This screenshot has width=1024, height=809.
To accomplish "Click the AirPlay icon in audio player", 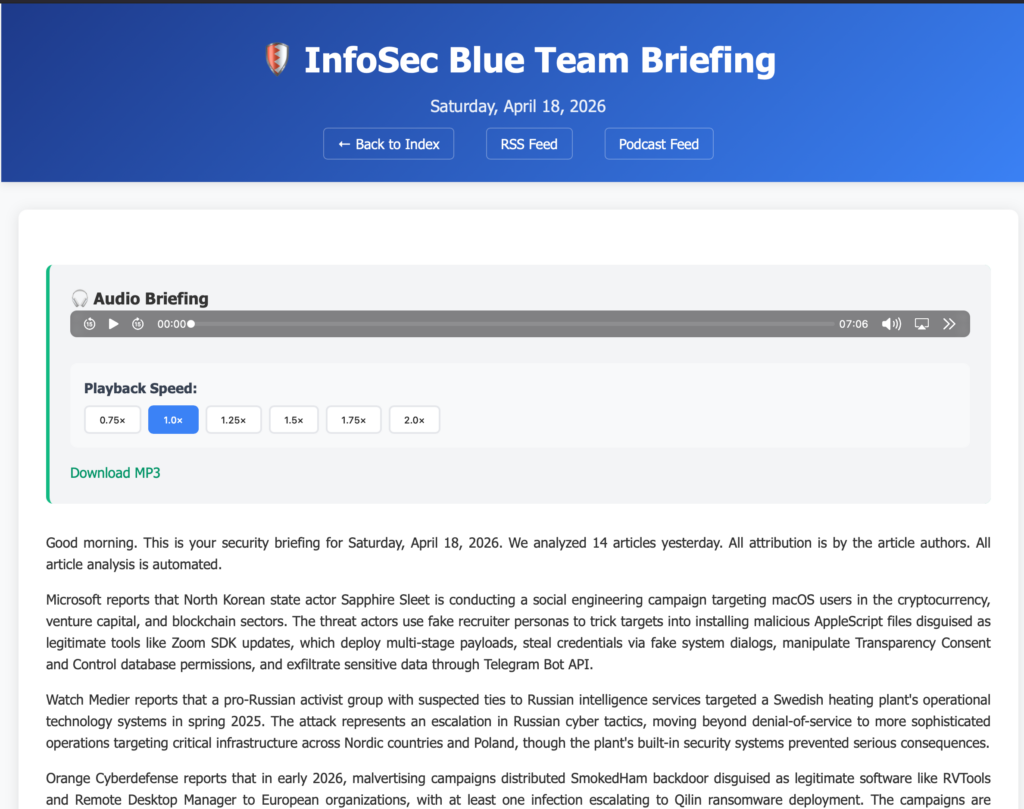I will point(922,324).
